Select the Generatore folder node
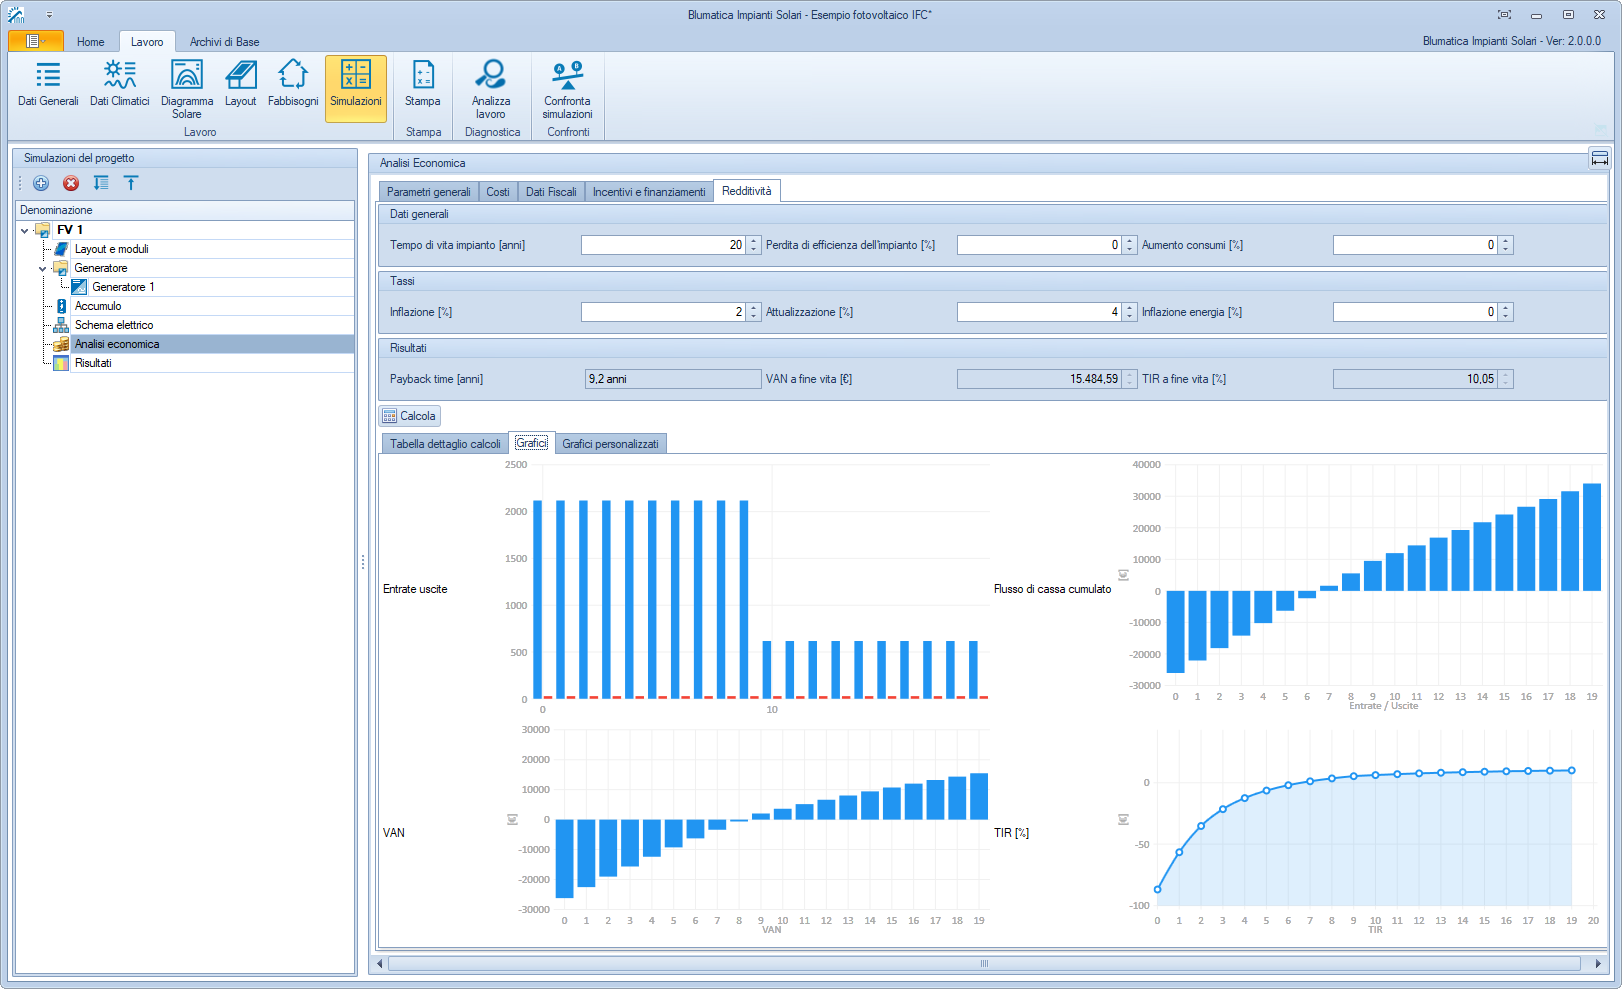This screenshot has width=1622, height=989. pos(101,268)
